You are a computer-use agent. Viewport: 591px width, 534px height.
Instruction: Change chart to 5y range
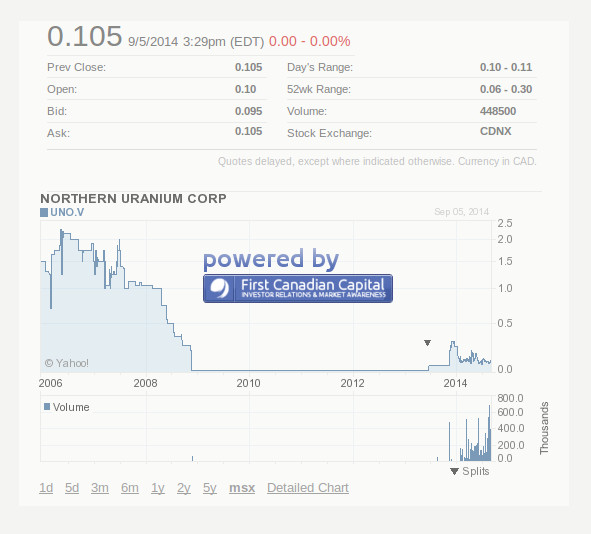pyautogui.click(x=210, y=488)
